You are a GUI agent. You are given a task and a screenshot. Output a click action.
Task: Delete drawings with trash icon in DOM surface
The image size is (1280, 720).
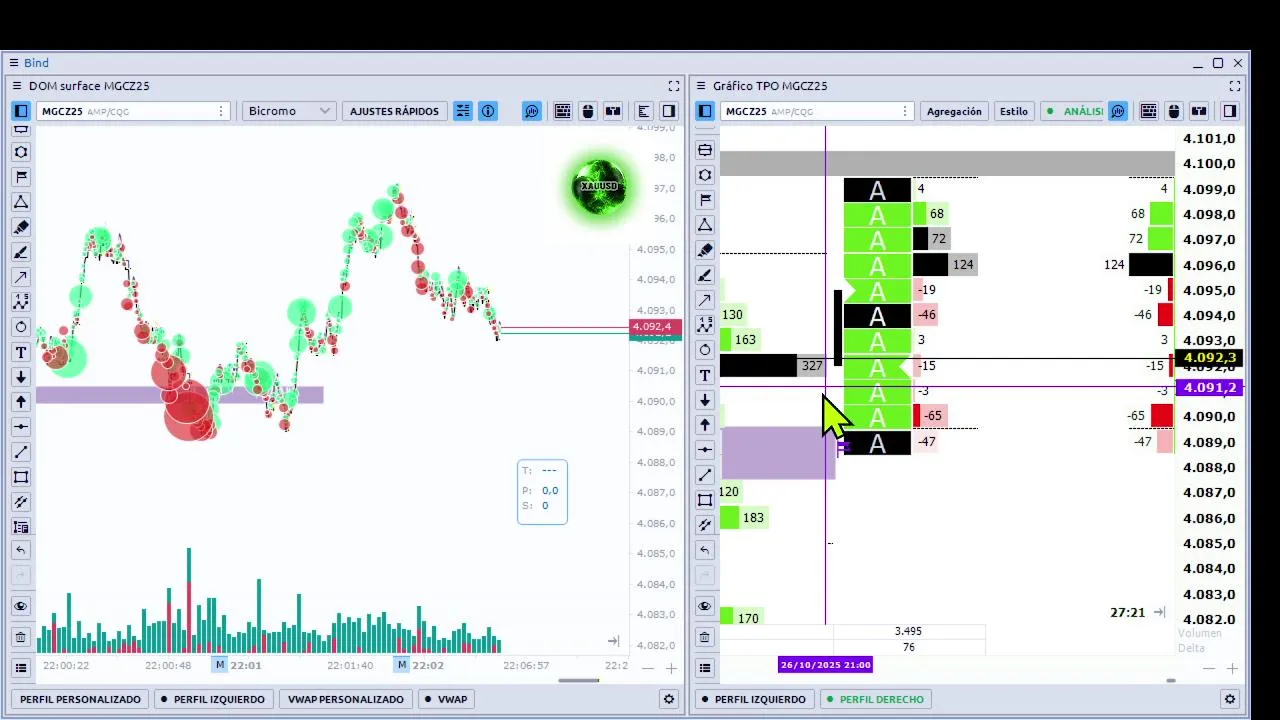tap(20, 636)
